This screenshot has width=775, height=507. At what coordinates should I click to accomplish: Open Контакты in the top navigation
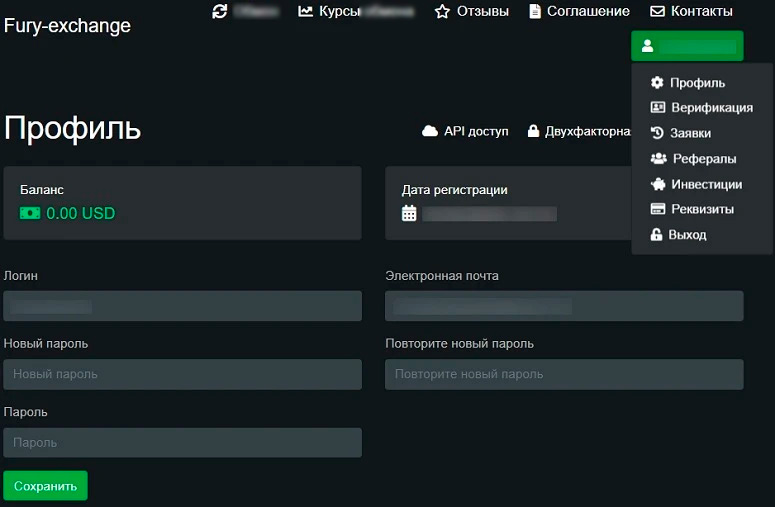point(691,12)
